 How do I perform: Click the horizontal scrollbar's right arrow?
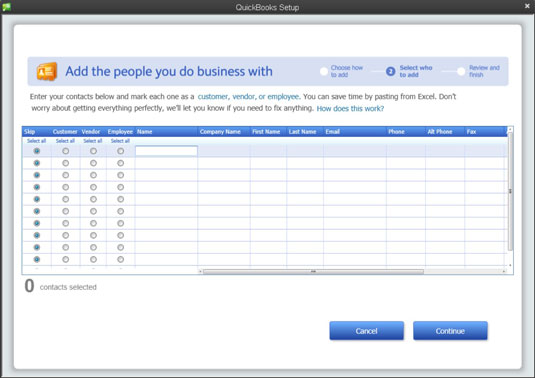504,272
